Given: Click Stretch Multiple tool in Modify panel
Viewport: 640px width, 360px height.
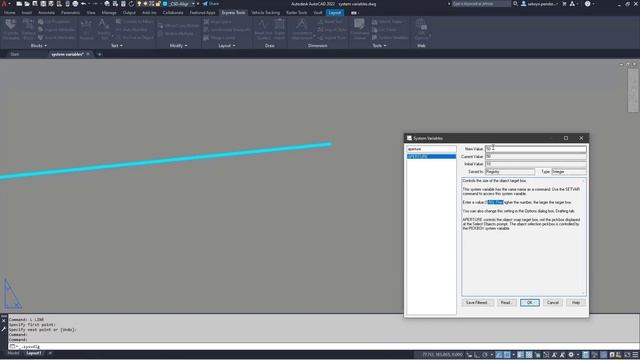Looking at the screenshot, I should click(176, 34).
